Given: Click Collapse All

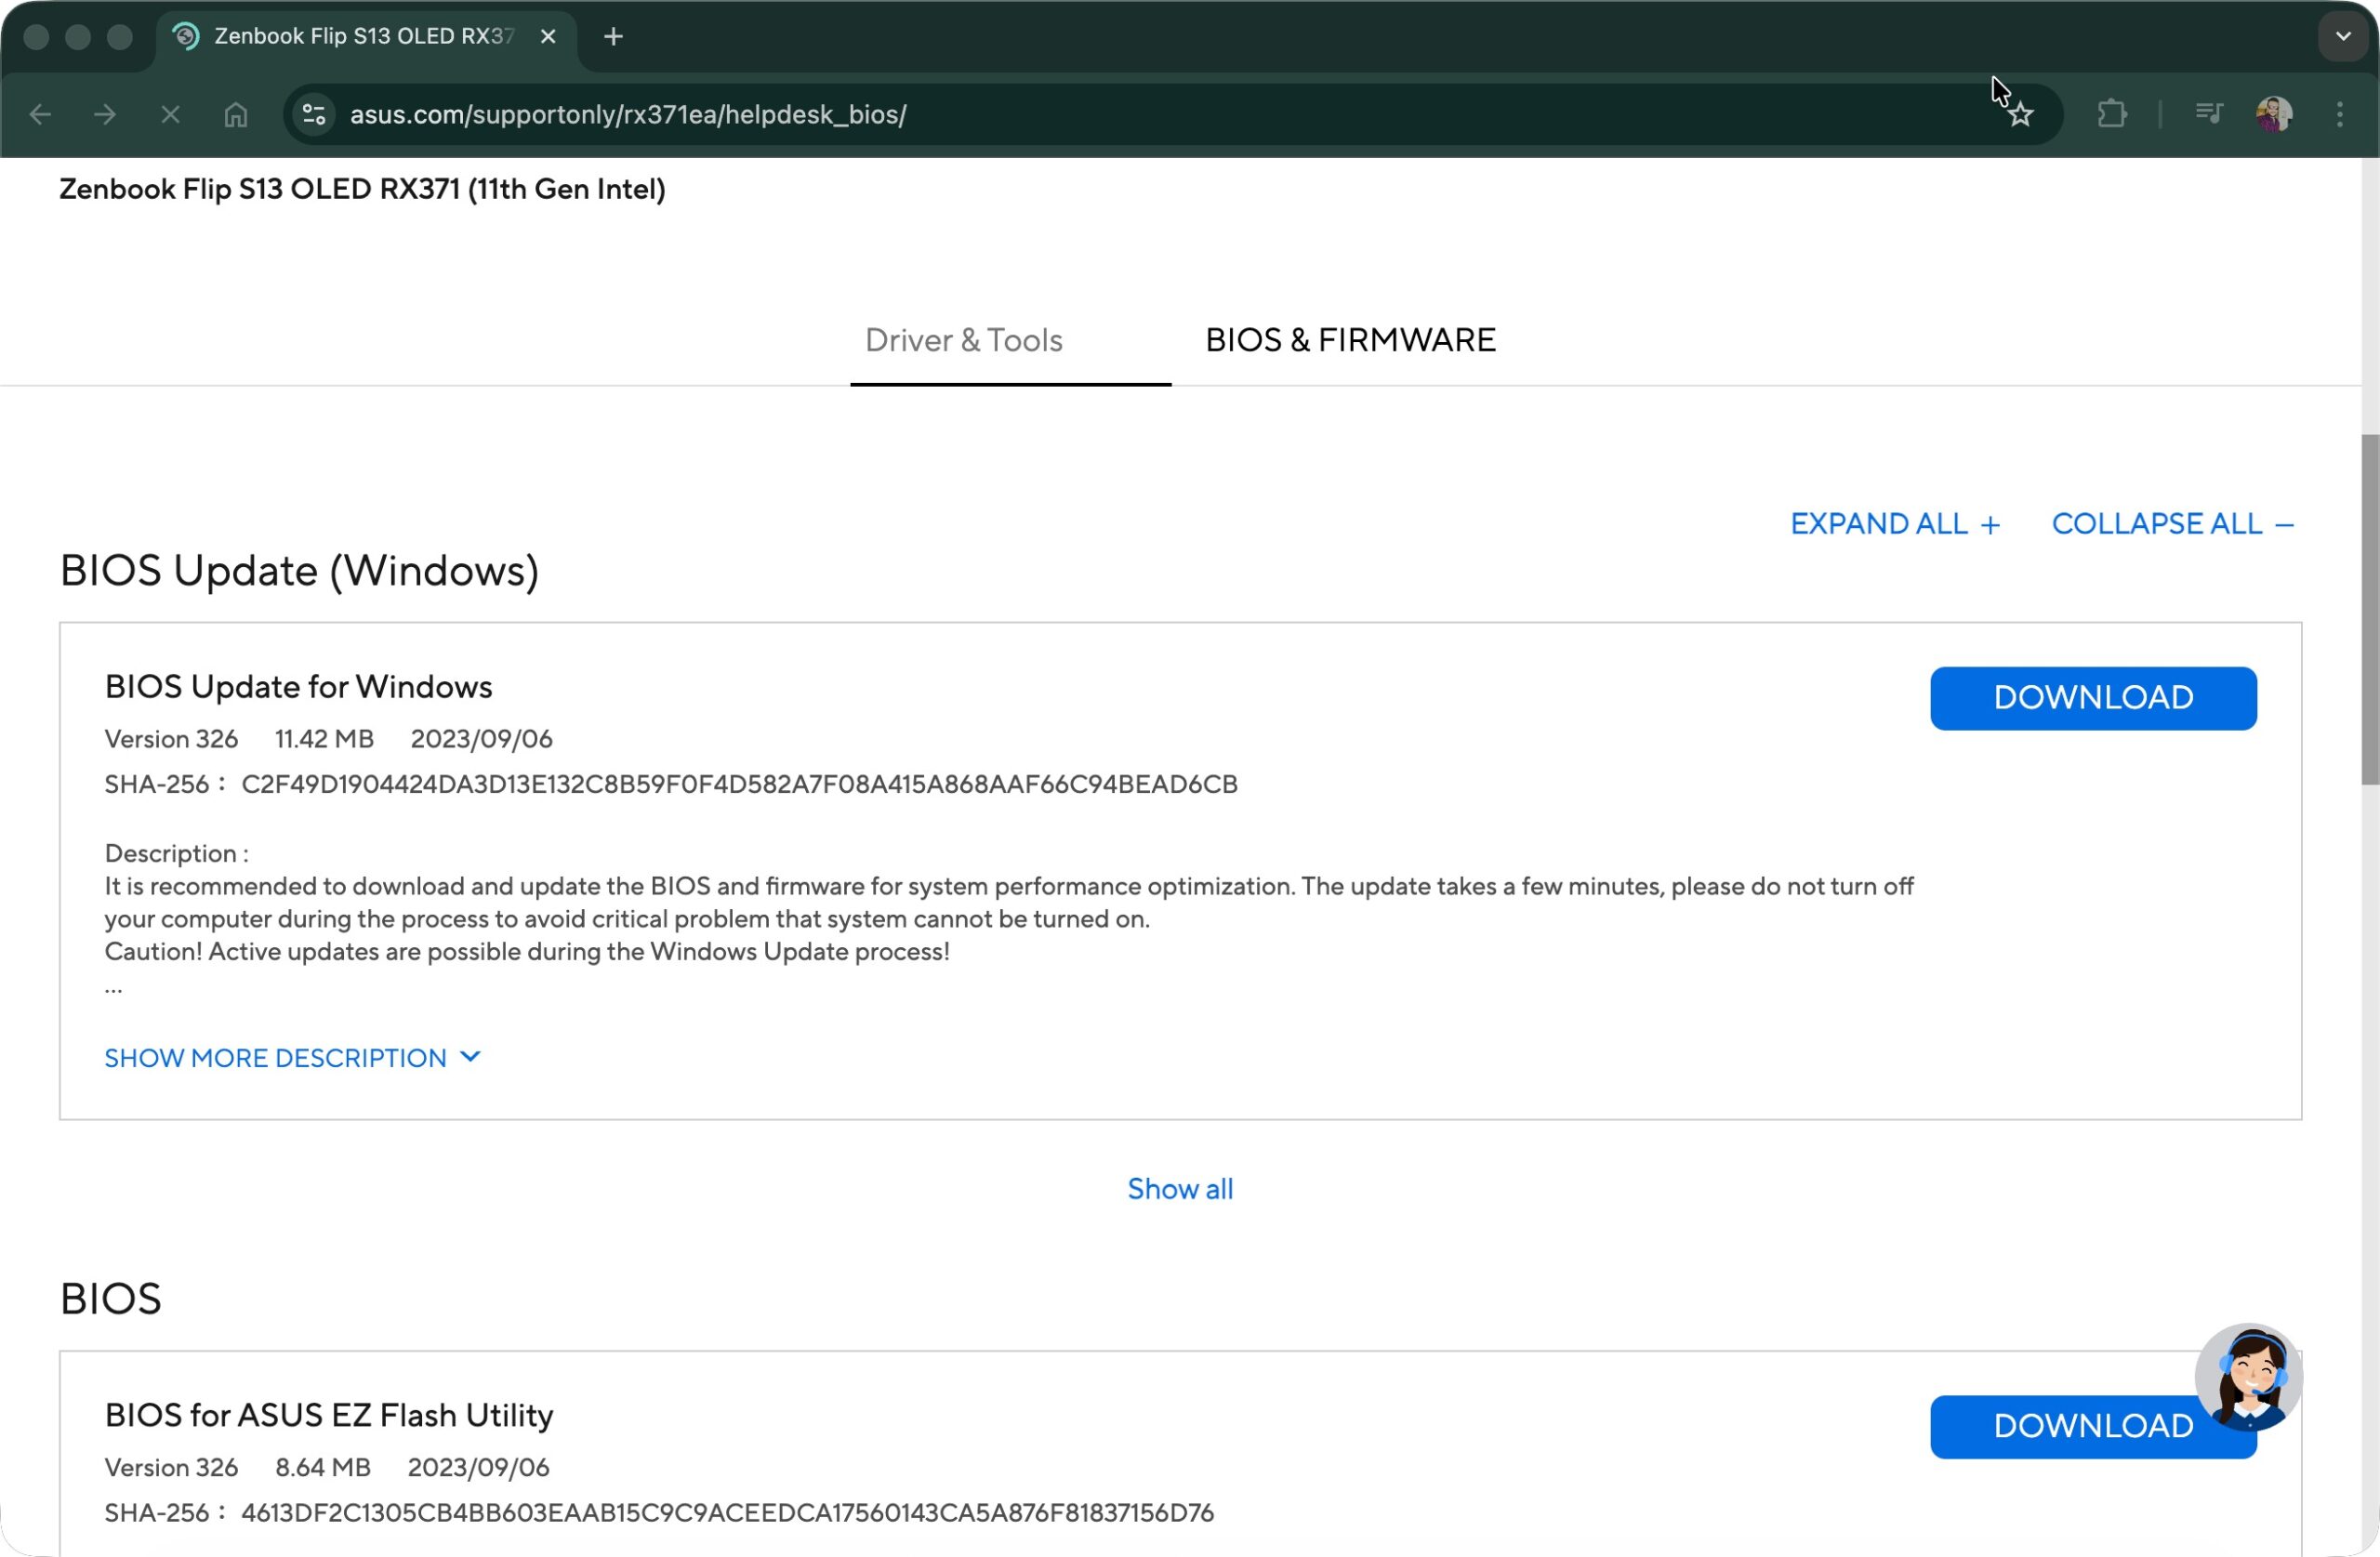Looking at the screenshot, I should 2172,522.
